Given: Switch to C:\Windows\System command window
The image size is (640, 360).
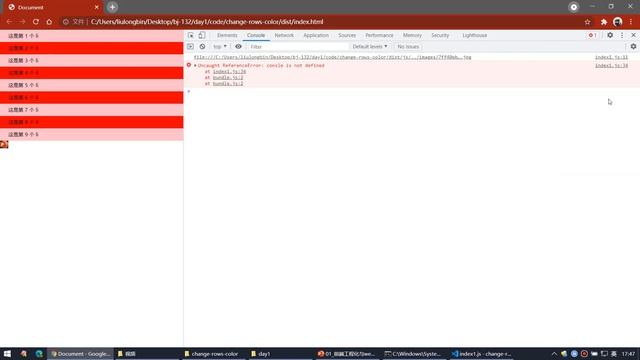Looking at the screenshot, I should (413, 354).
